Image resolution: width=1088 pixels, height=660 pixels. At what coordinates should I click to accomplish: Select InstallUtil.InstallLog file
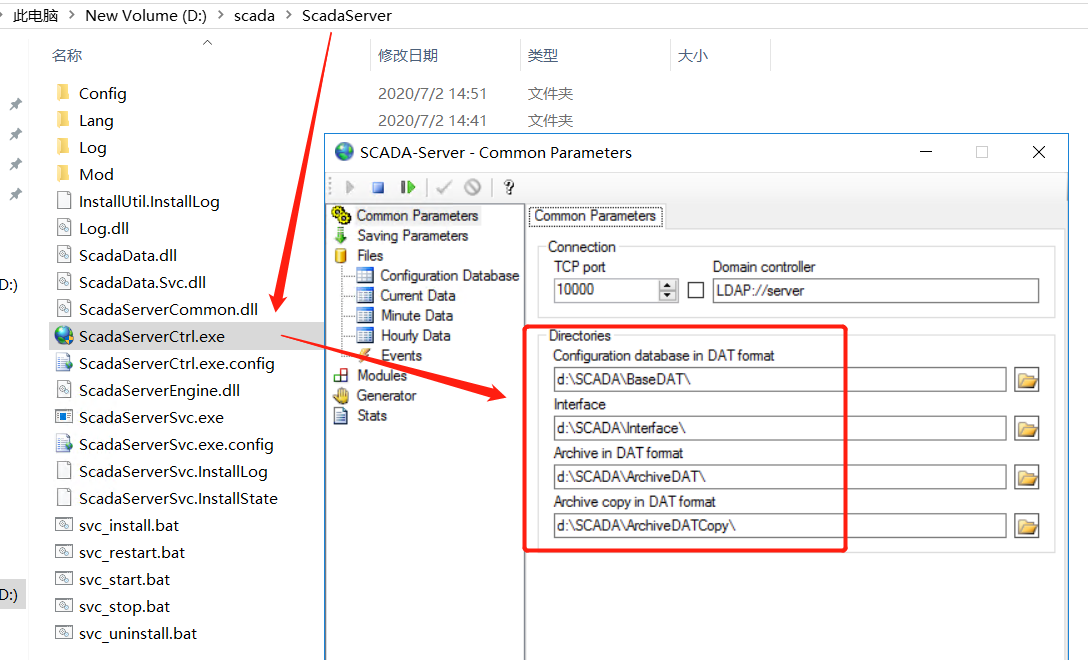148,202
